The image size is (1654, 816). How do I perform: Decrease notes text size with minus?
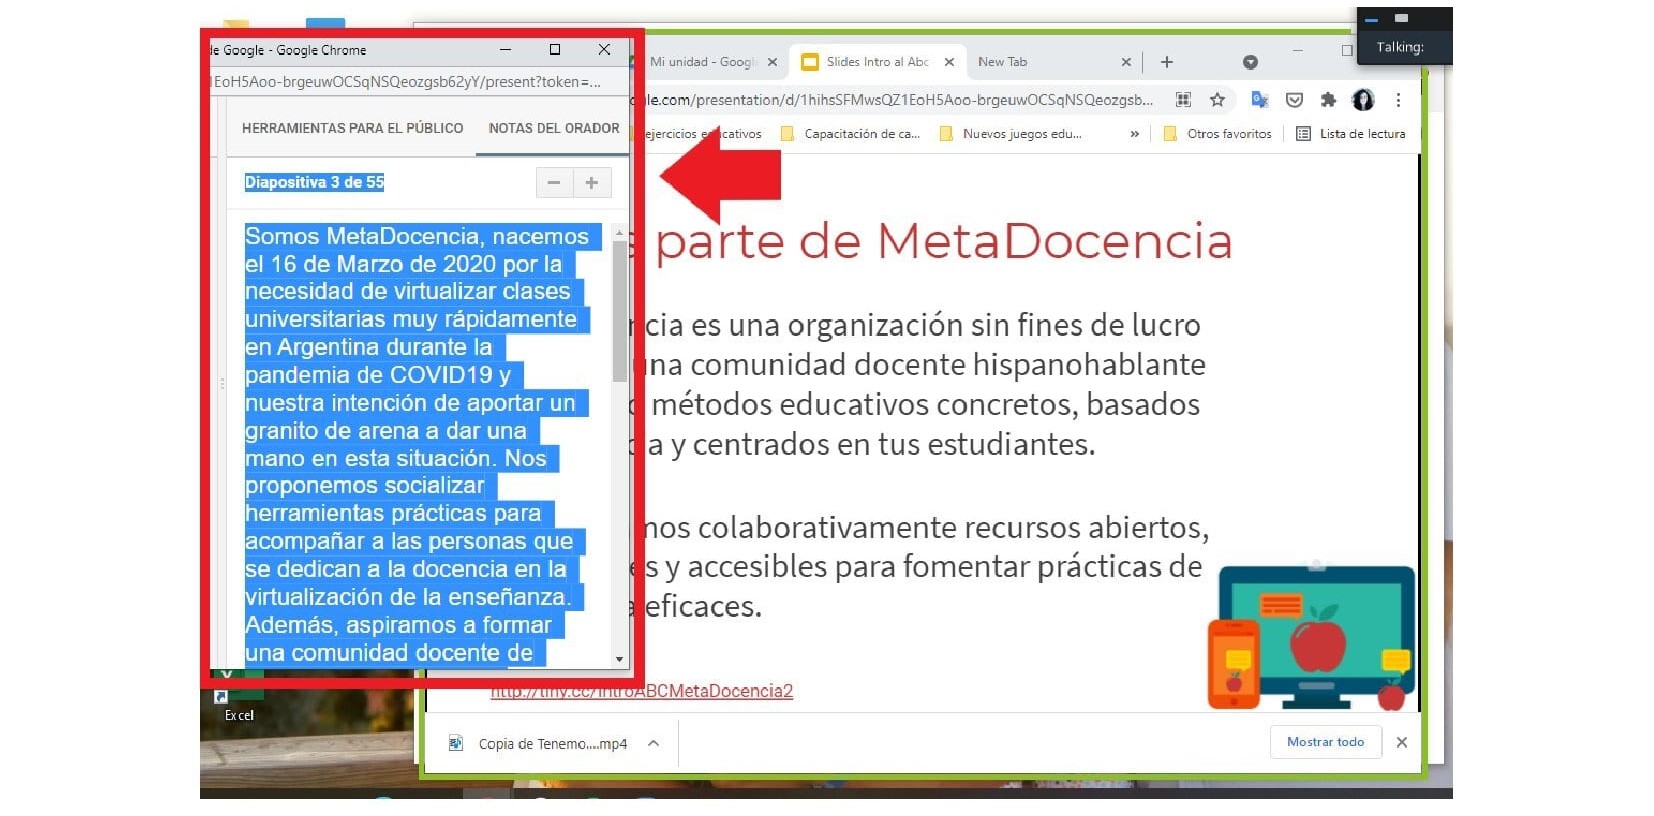(x=554, y=183)
